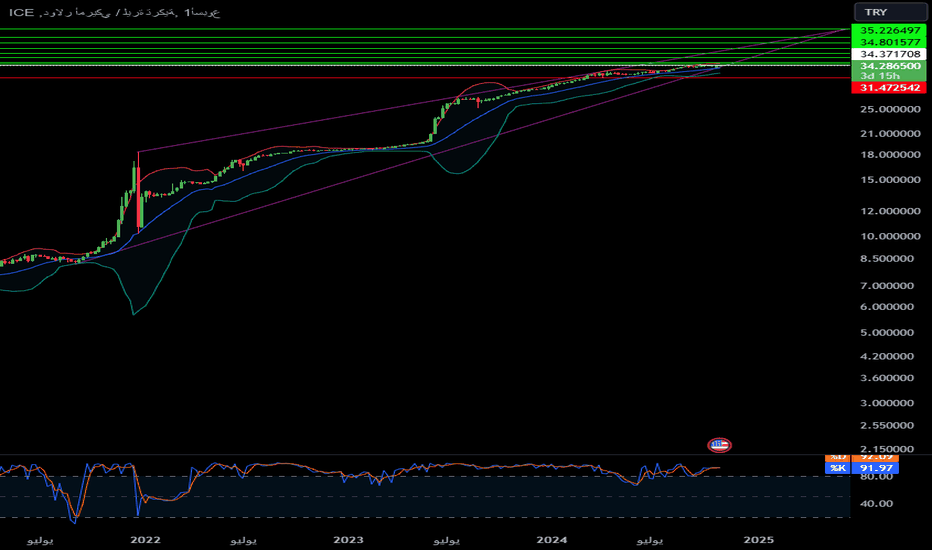Screen dimensions: 932x550
Task: Click the 3.000000 price axis value
Action: (x=887, y=403)
